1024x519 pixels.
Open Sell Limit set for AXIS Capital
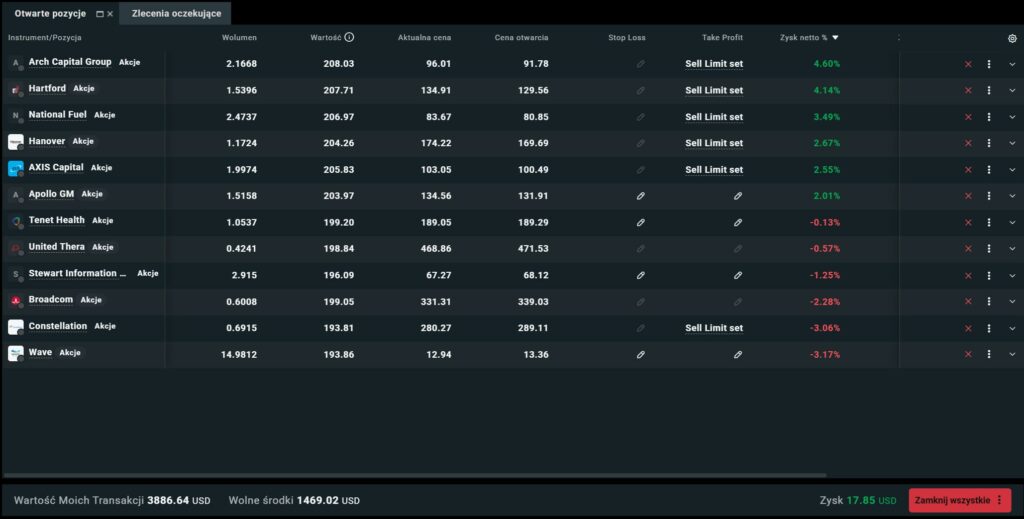(714, 170)
